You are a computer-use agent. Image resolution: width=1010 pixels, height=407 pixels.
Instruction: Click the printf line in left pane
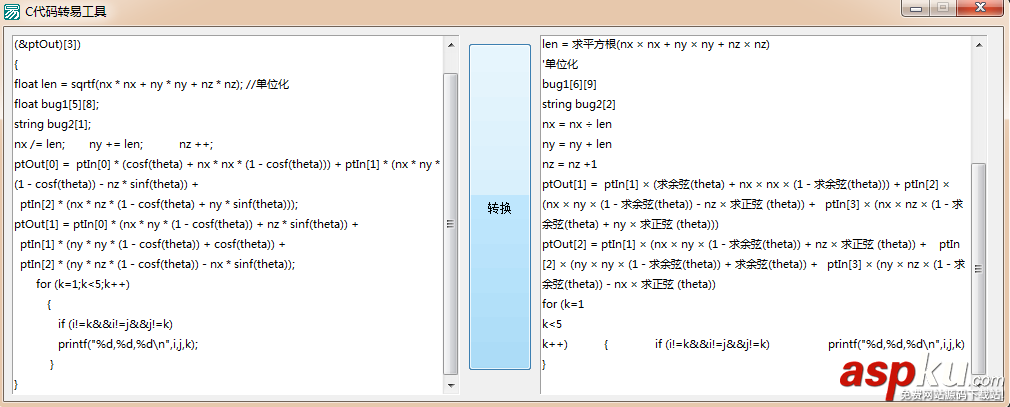pyautogui.click(x=128, y=344)
